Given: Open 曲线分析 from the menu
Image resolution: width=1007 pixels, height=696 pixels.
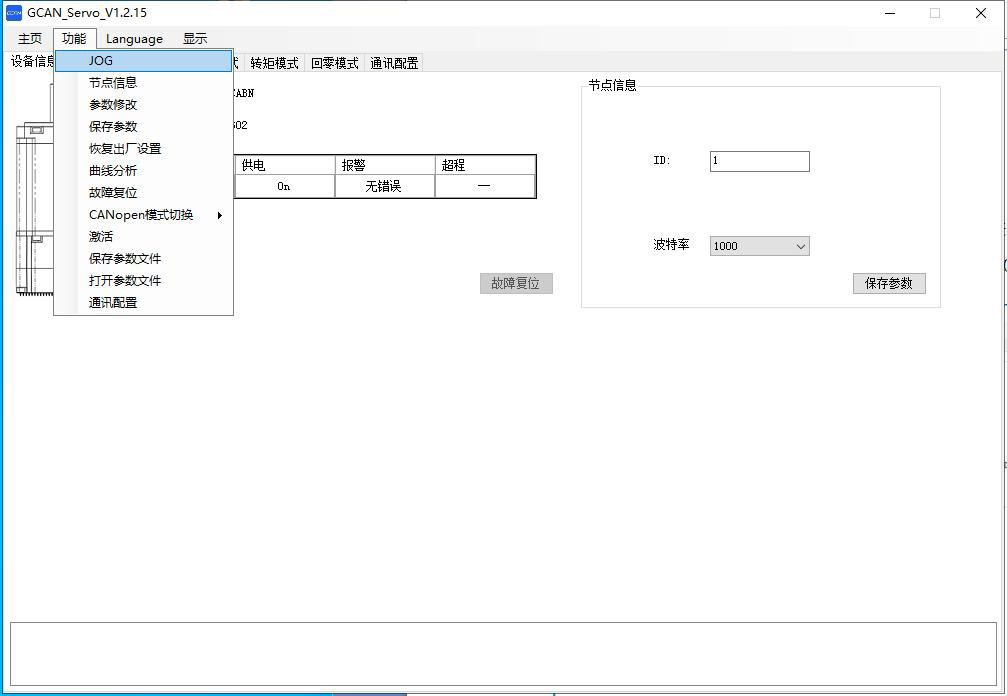Looking at the screenshot, I should [x=113, y=171].
